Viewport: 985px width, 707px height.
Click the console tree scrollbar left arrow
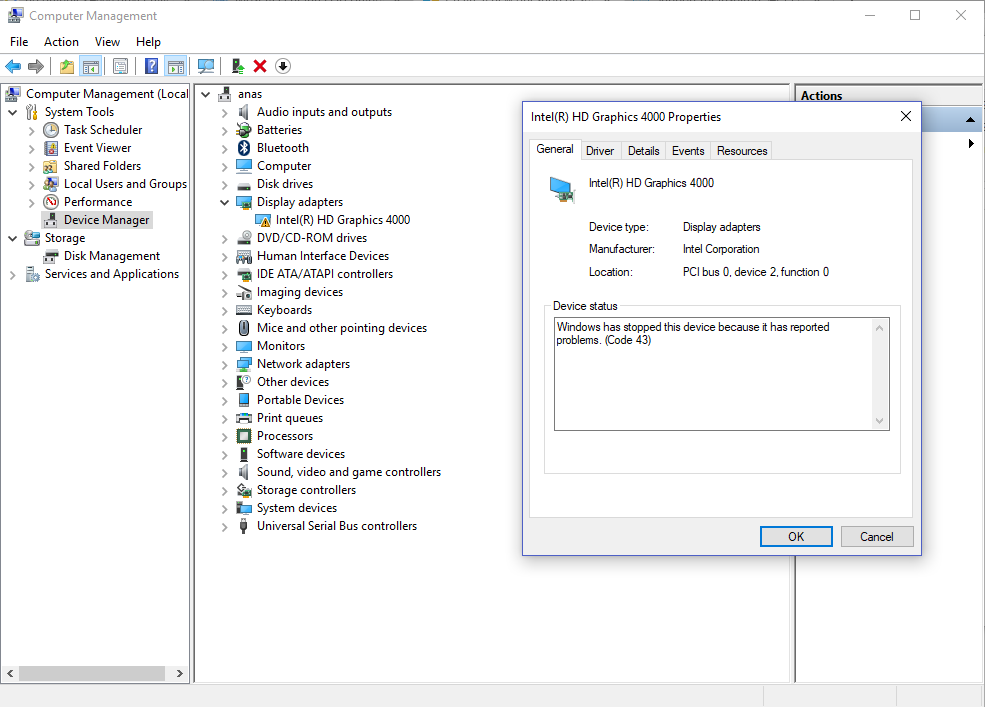point(10,674)
